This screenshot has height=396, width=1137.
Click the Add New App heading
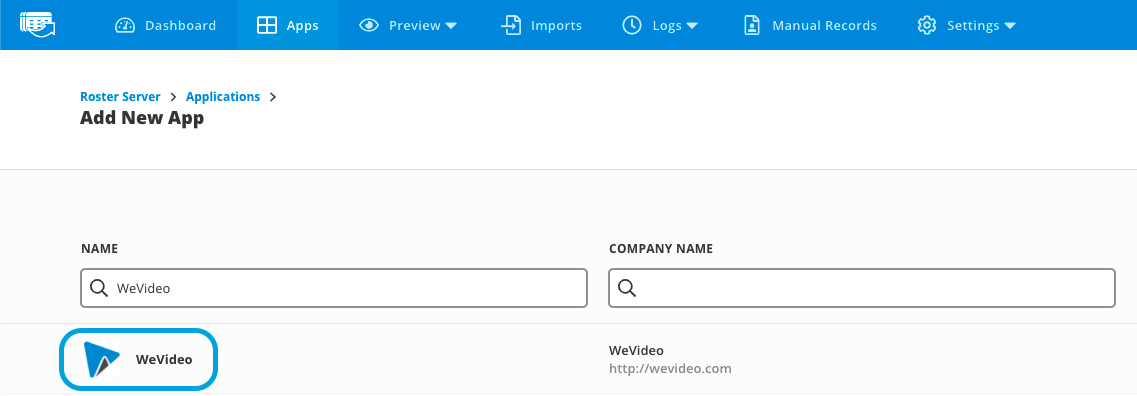coord(142,117)
